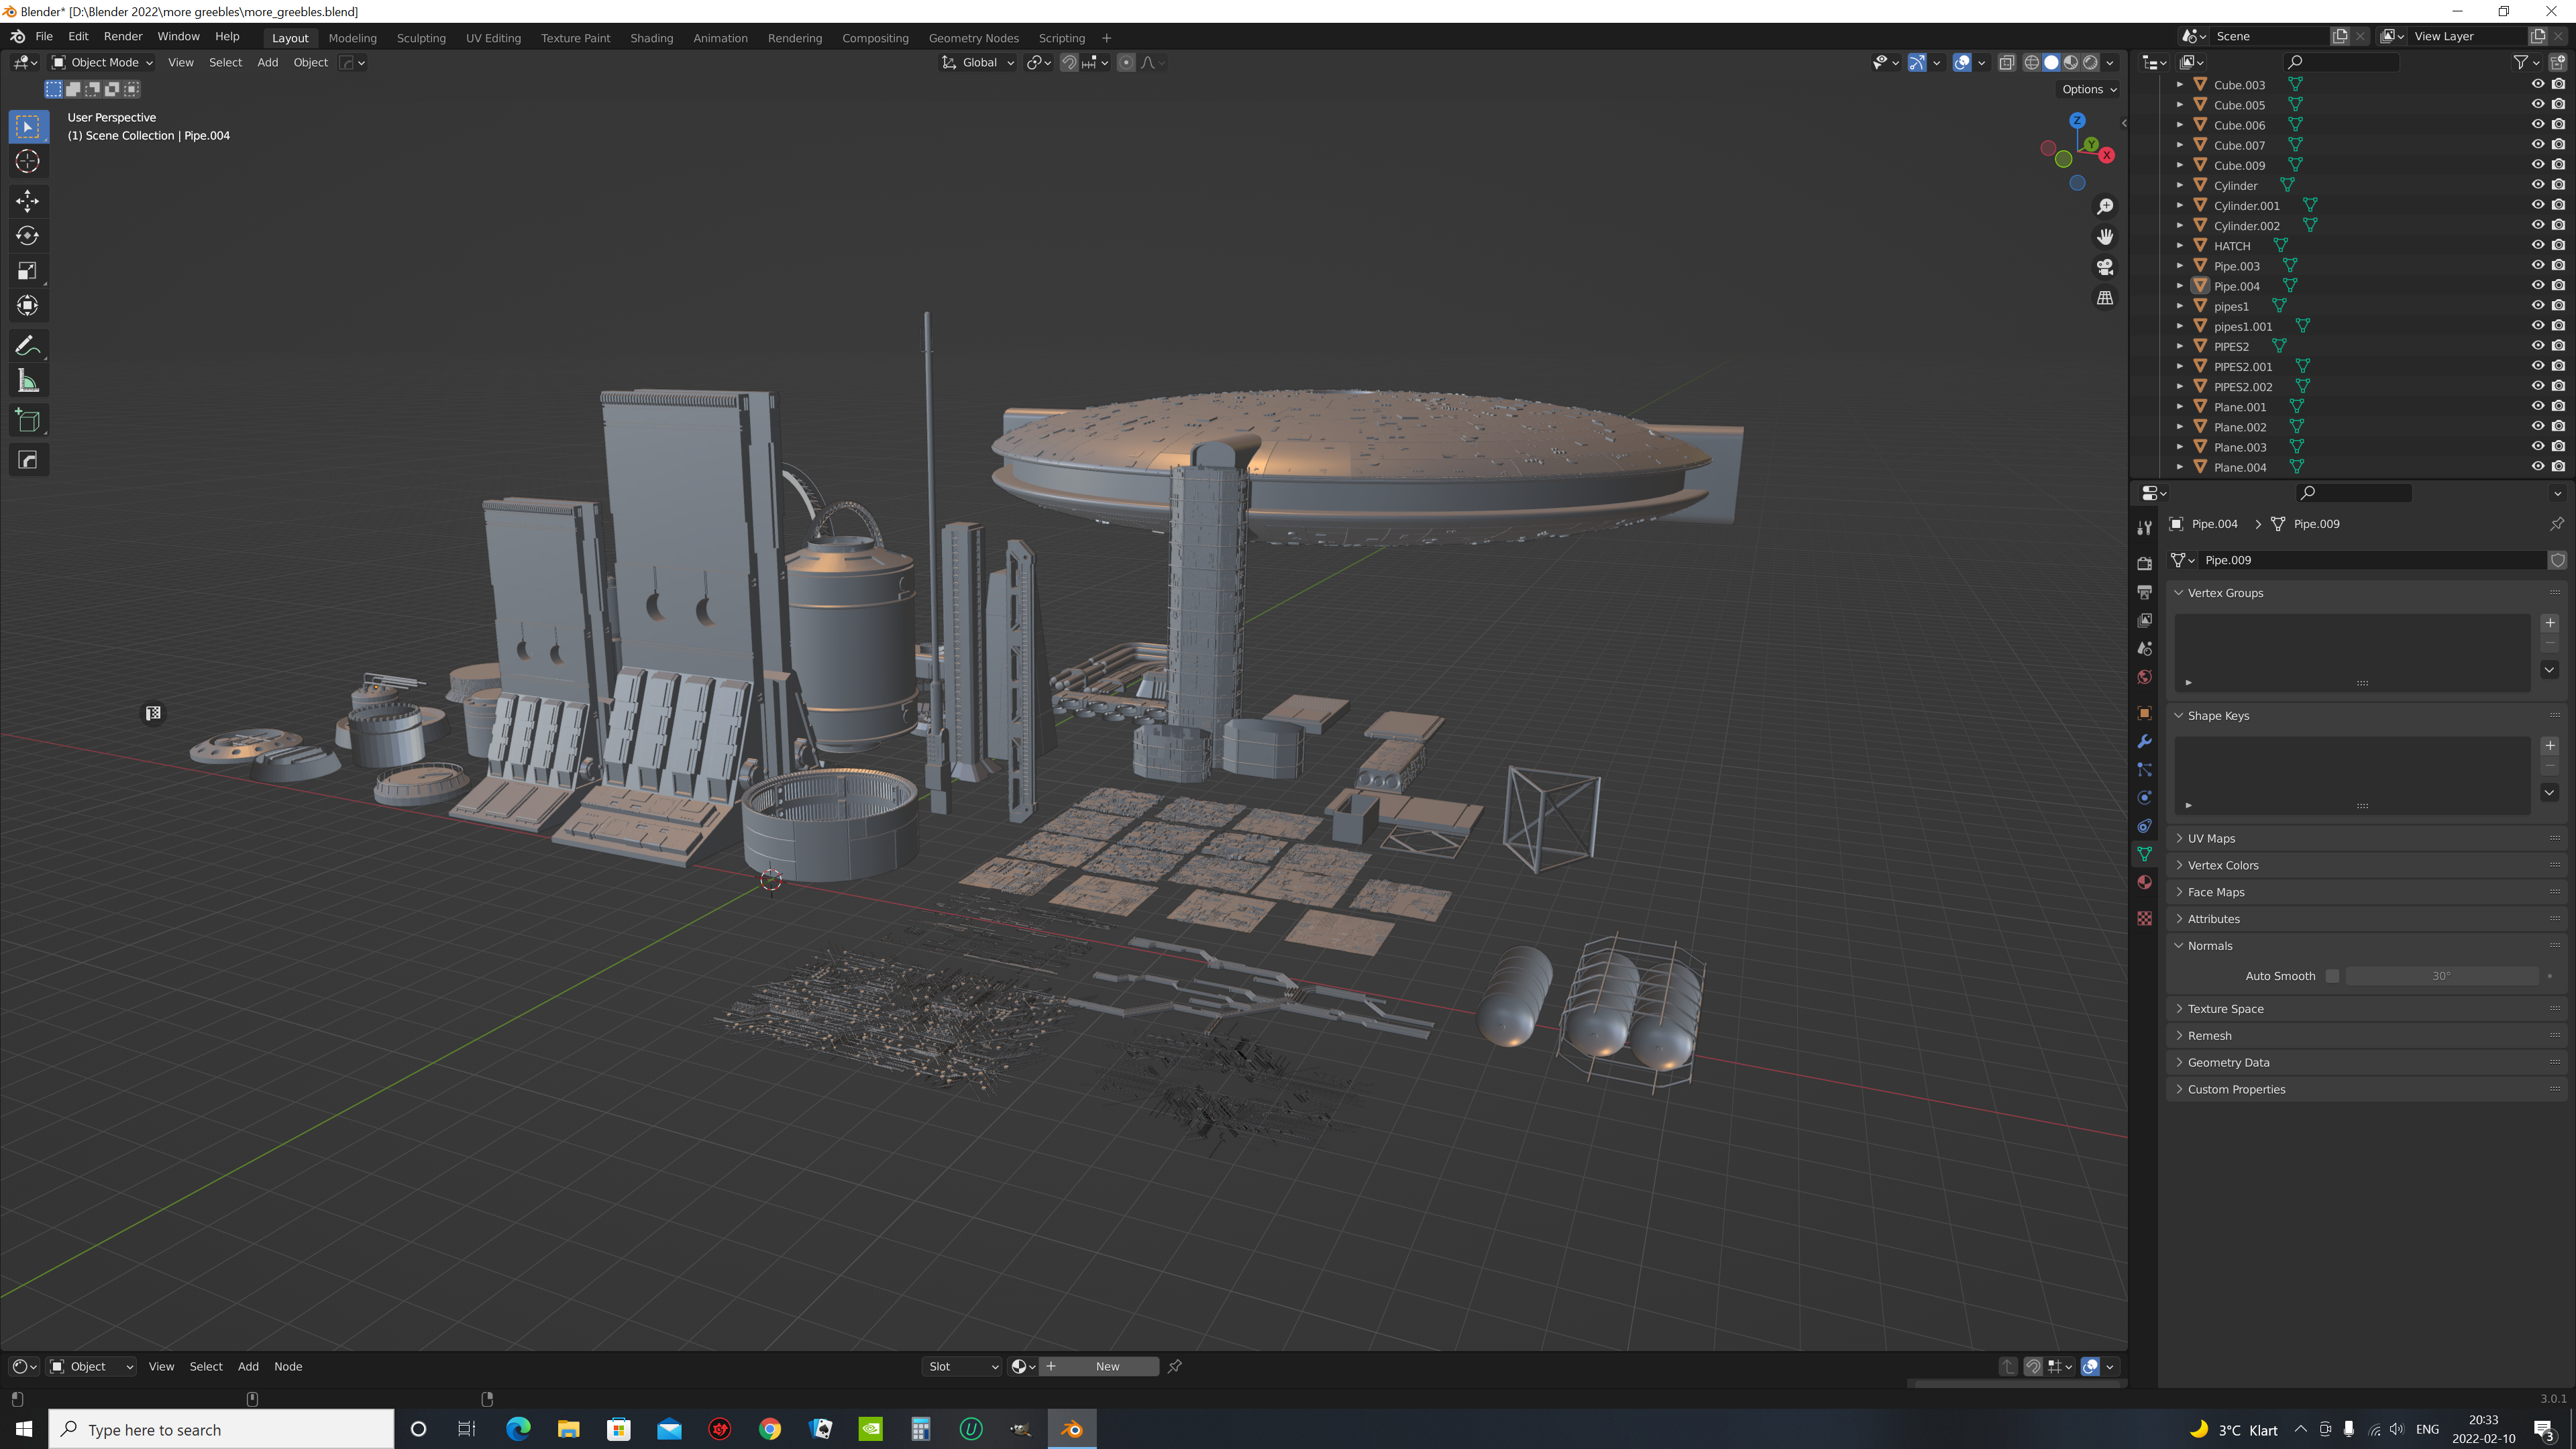Image resolution: width=2576 pixels, height=1449 pixels.
Task: Open the Material Properties tab
Action: [x=2144, y=882]
